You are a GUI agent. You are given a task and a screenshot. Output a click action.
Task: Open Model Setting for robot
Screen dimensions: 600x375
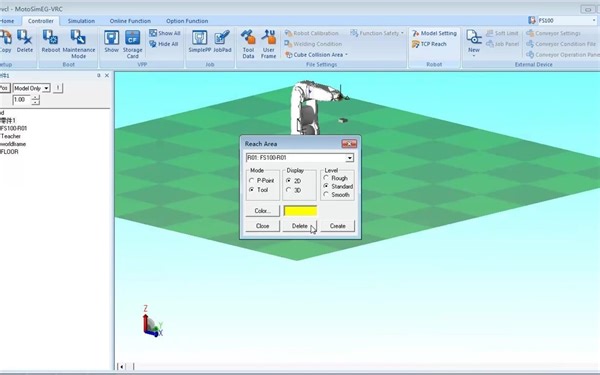click(434, 33)
